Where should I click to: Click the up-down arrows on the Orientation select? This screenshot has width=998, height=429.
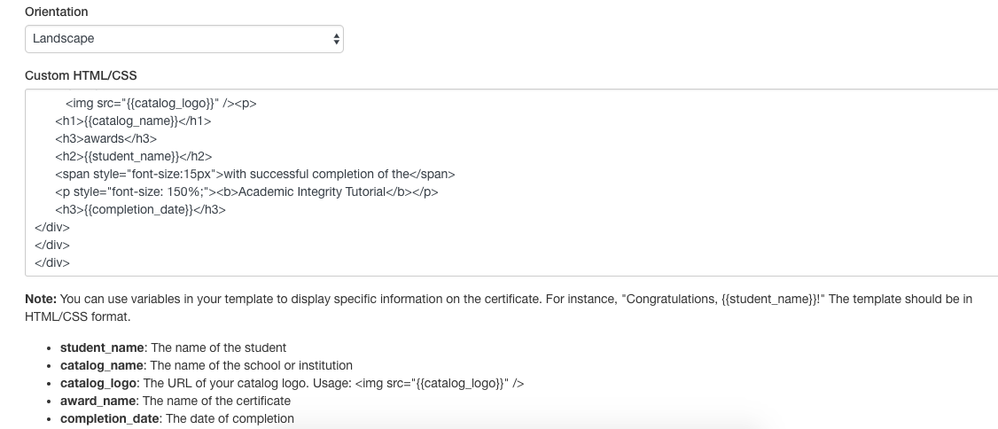[335, 39]
